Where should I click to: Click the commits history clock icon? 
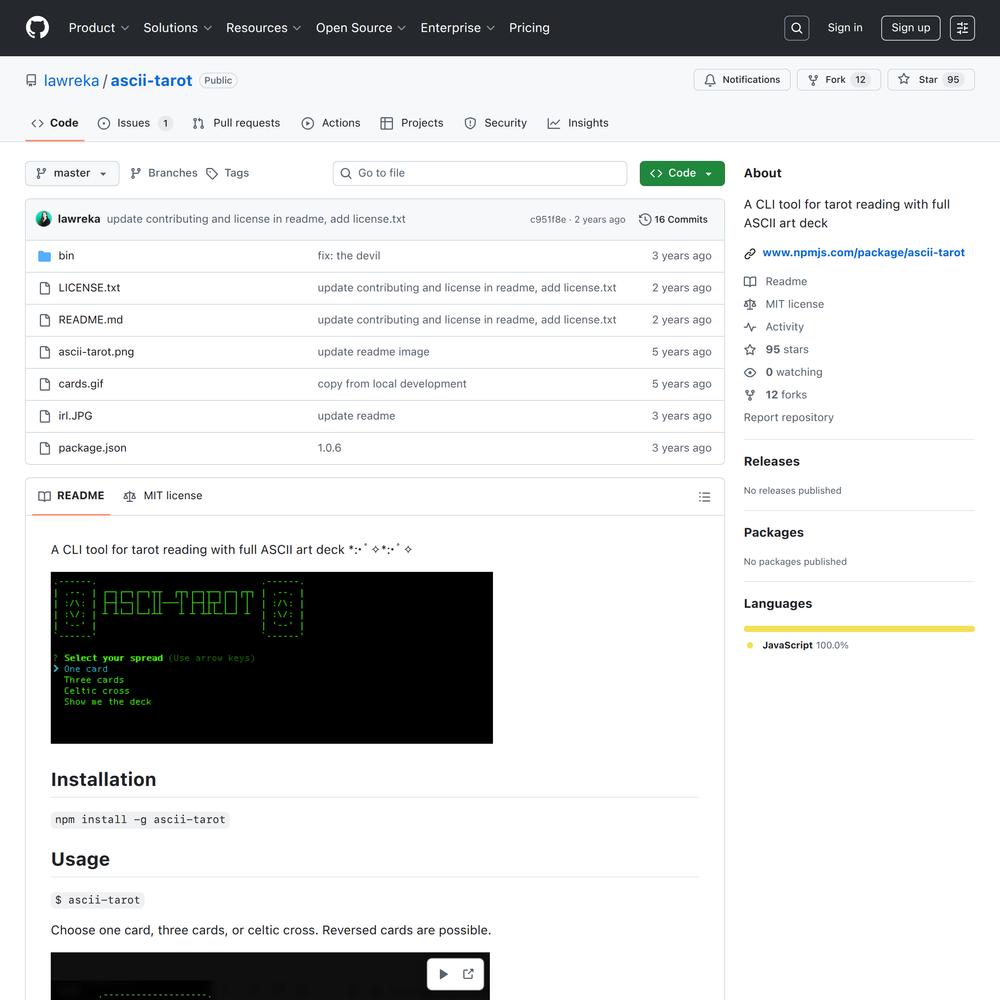pos(645,219)
